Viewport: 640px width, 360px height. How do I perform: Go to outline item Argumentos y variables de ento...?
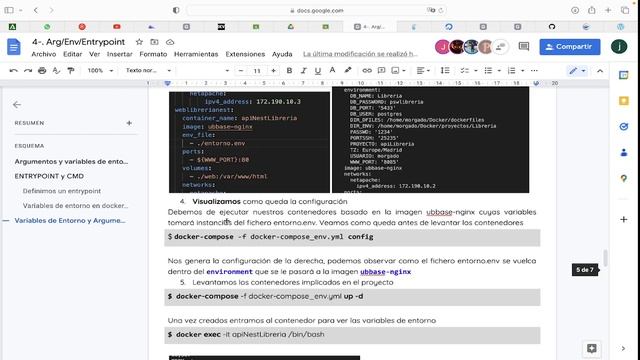(x=71, y=161)
